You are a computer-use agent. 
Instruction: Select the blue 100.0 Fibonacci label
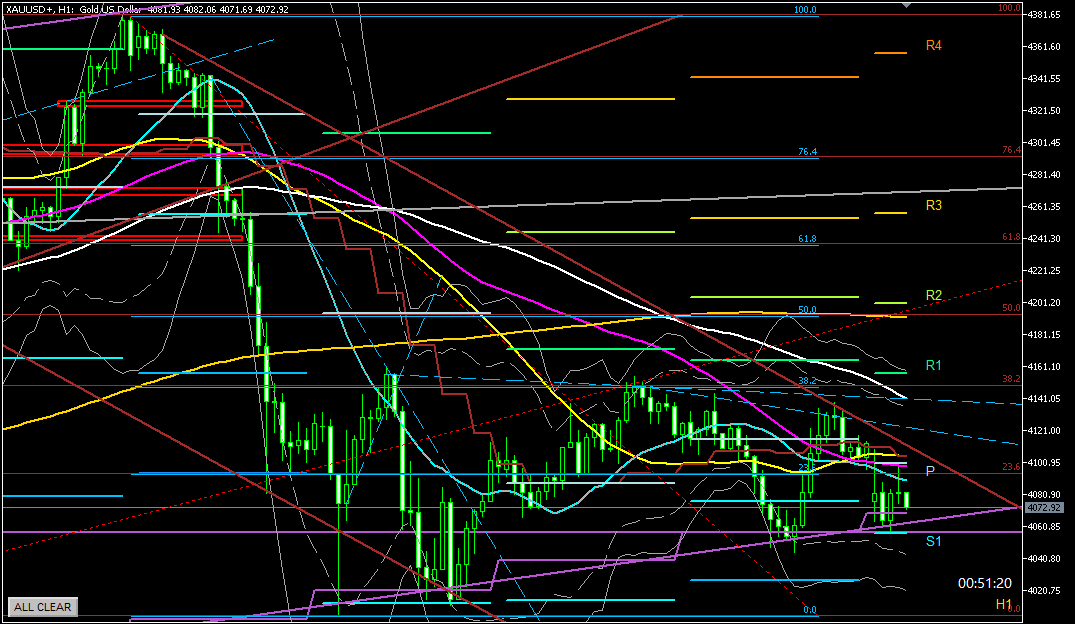[x=805, y=10]
